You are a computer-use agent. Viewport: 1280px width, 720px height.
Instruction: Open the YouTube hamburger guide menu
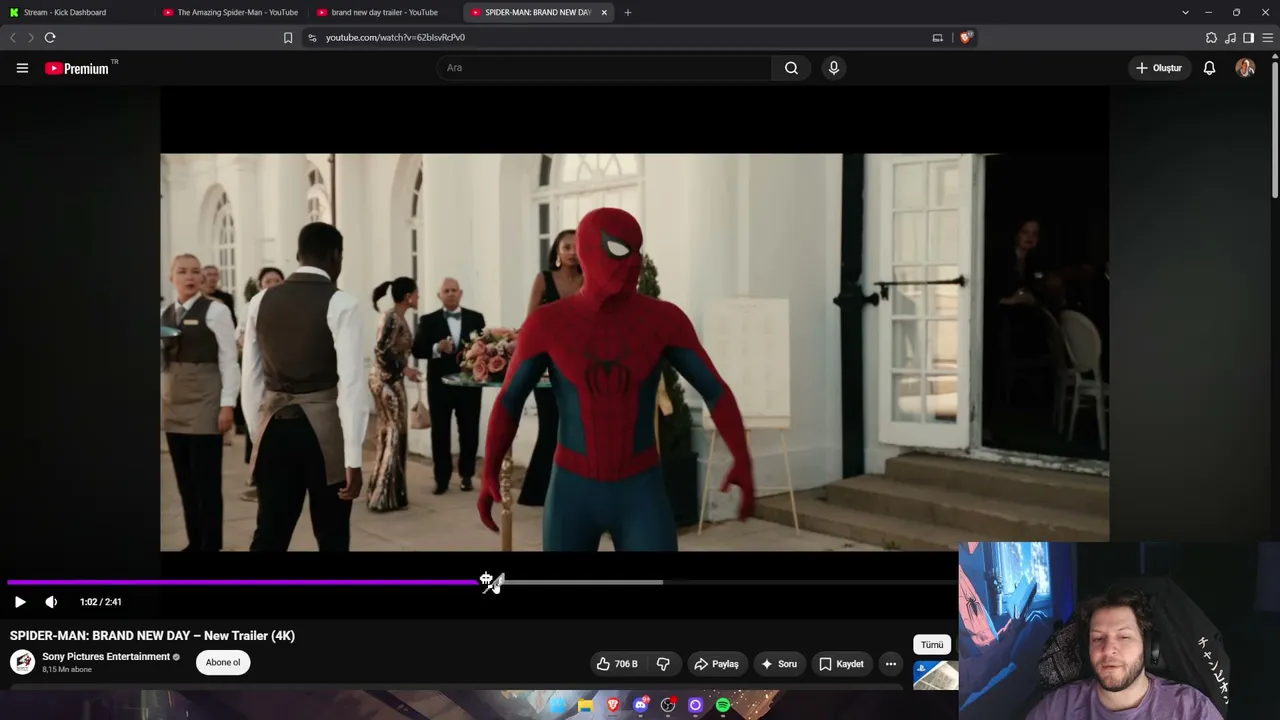[x=22, y=68]
